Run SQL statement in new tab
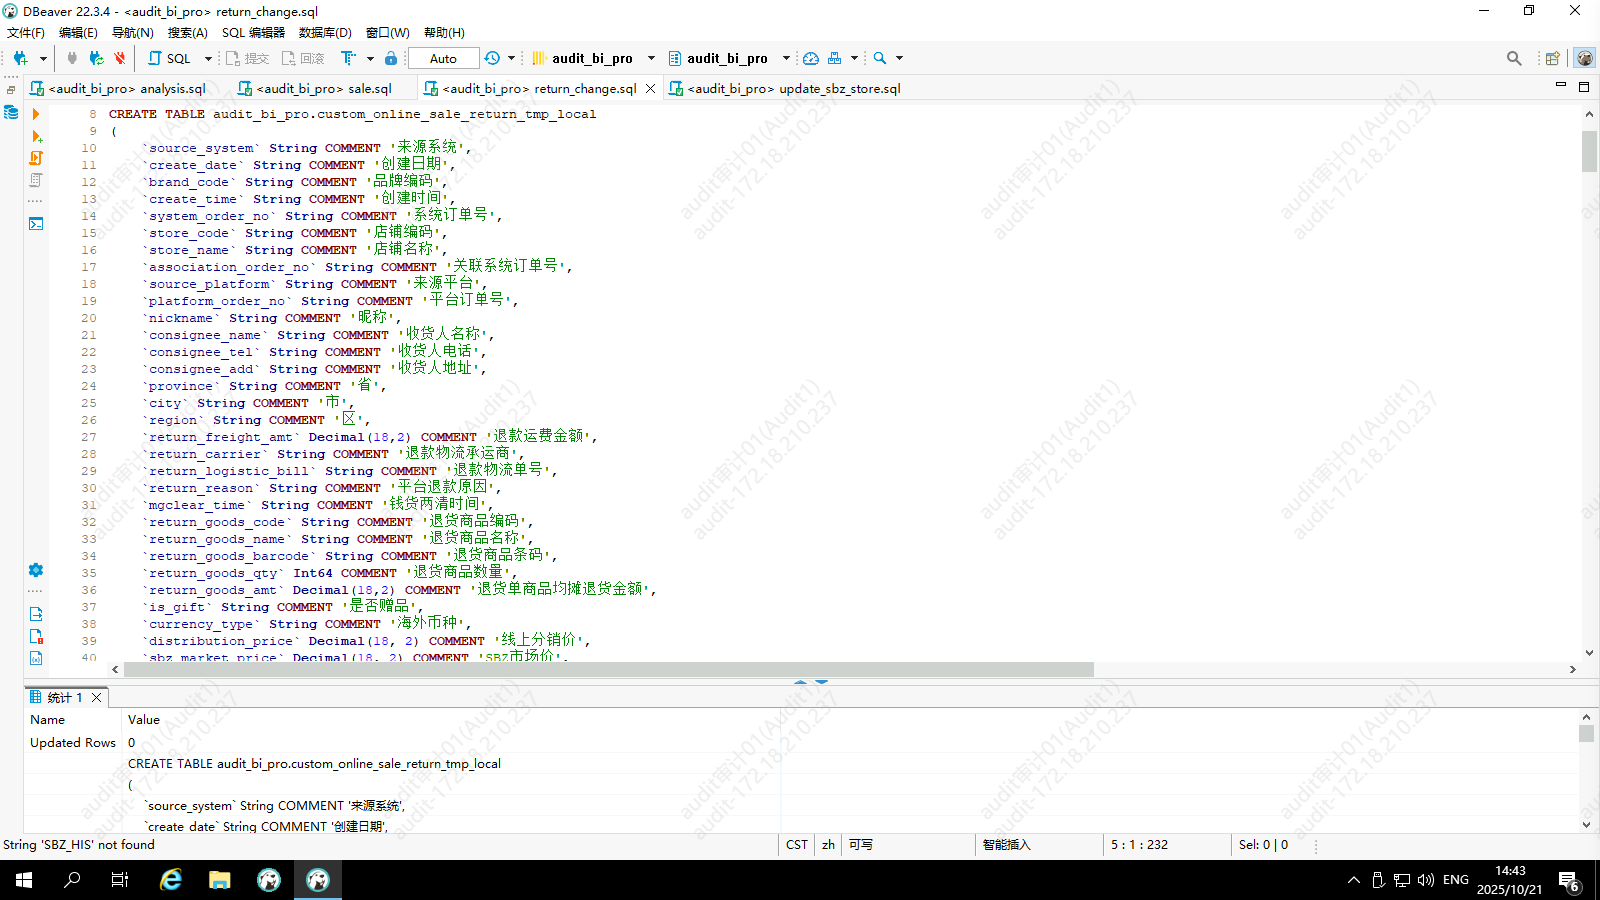 pyautogui.click(x=36, y=136)
